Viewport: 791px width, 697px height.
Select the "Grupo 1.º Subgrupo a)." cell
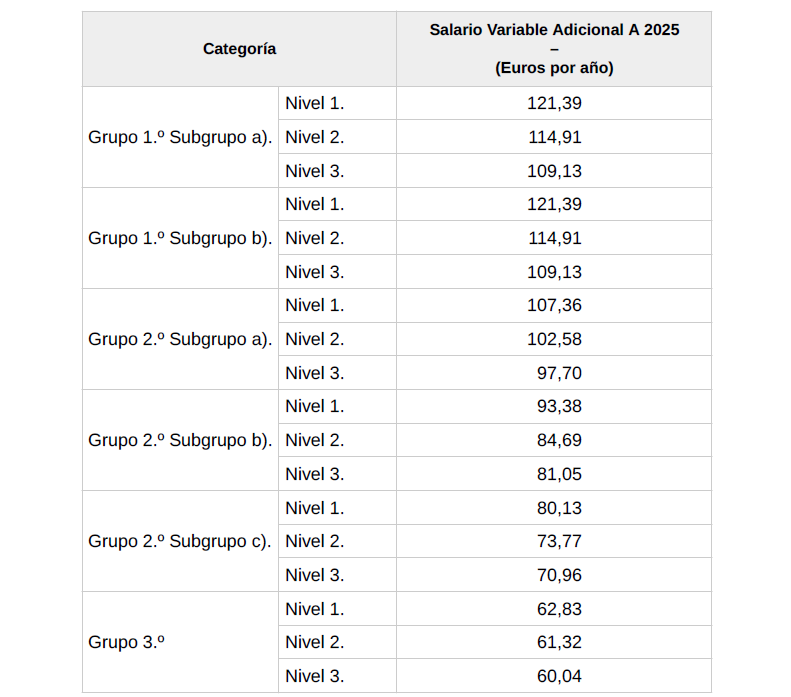tap(180, 138)
